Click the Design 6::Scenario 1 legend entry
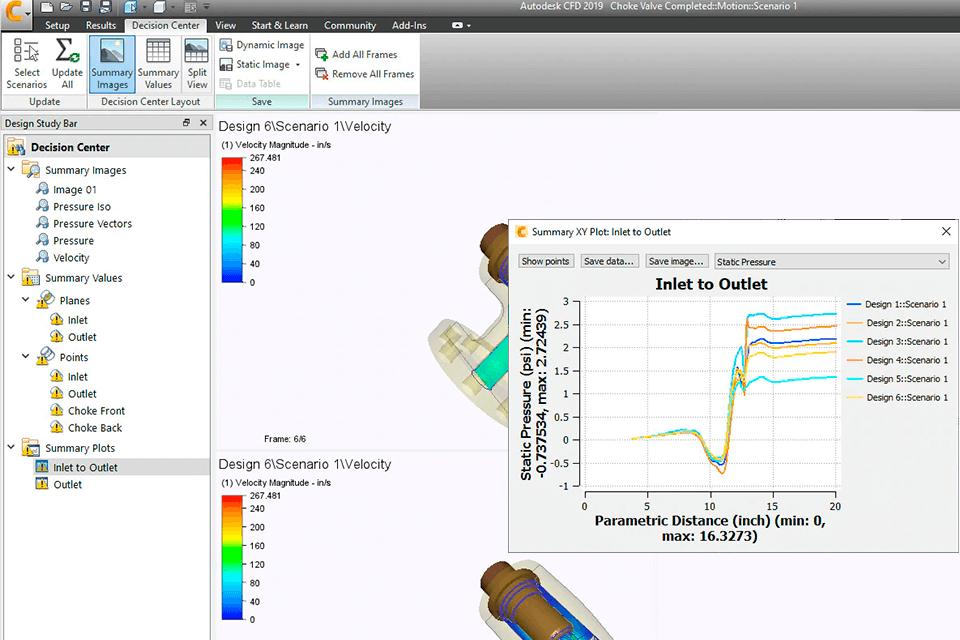The width and height of the screenshot is (960, 640). (x=897, y=397)
